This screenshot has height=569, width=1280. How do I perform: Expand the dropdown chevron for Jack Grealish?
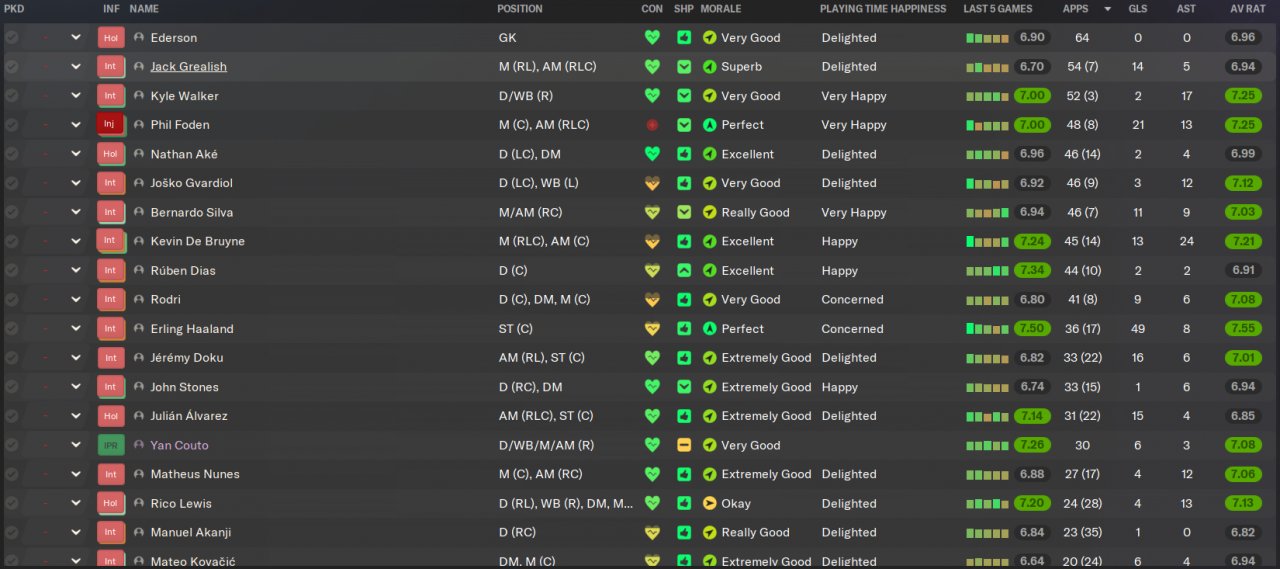tap(76, 67)
